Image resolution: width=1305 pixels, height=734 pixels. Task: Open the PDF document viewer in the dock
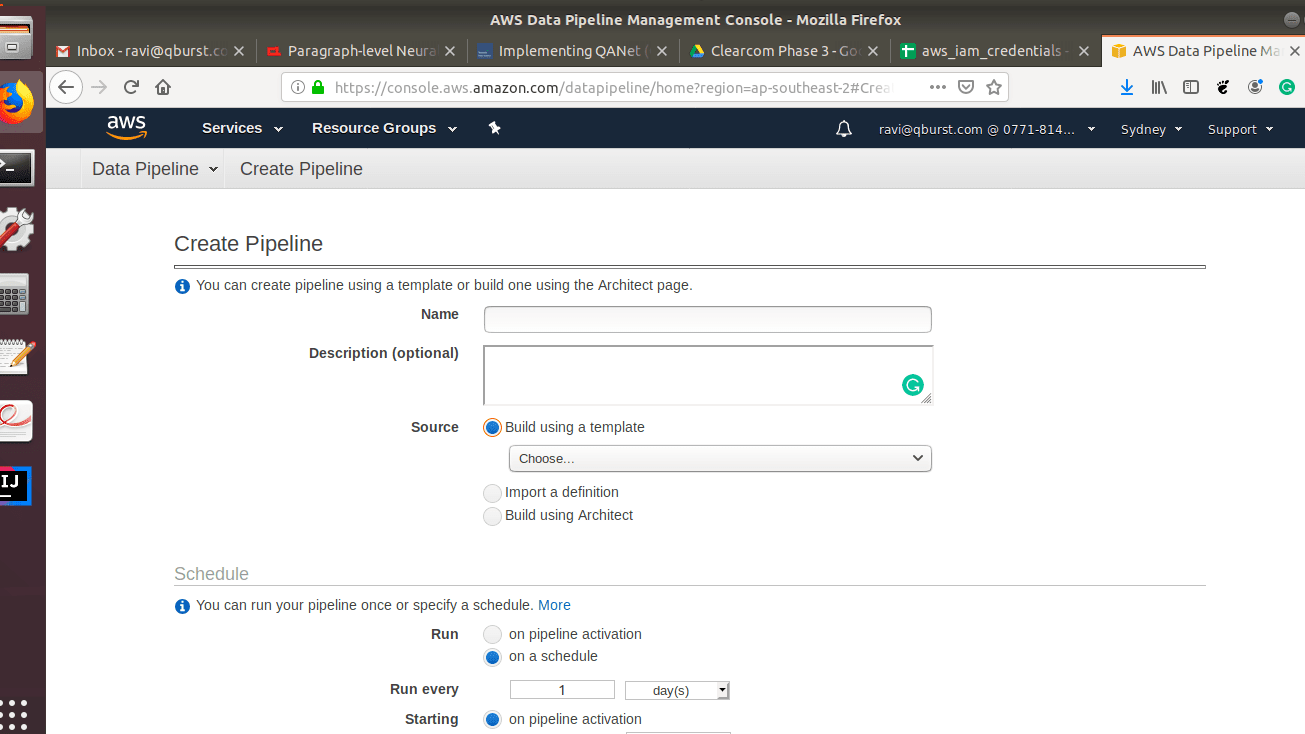pyautogui.click(x=15, y=421)
